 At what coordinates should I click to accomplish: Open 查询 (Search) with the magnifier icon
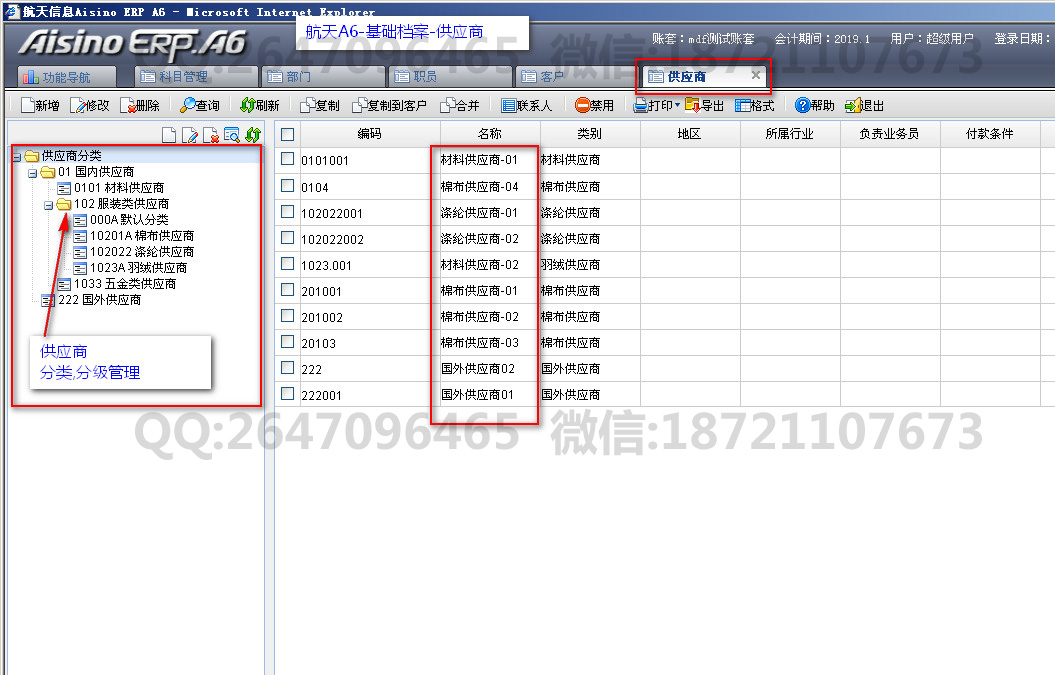click(187, 105)
